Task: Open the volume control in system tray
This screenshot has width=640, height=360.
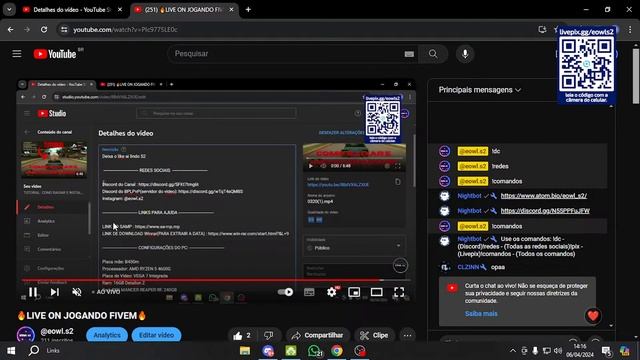Action: 558,351
